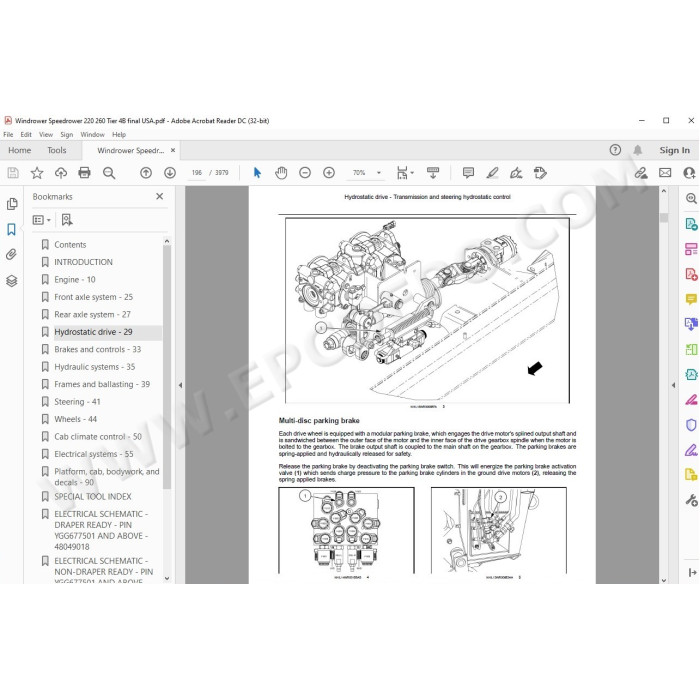
Task: Open the find text magnifier
Action: pos(109,173)
